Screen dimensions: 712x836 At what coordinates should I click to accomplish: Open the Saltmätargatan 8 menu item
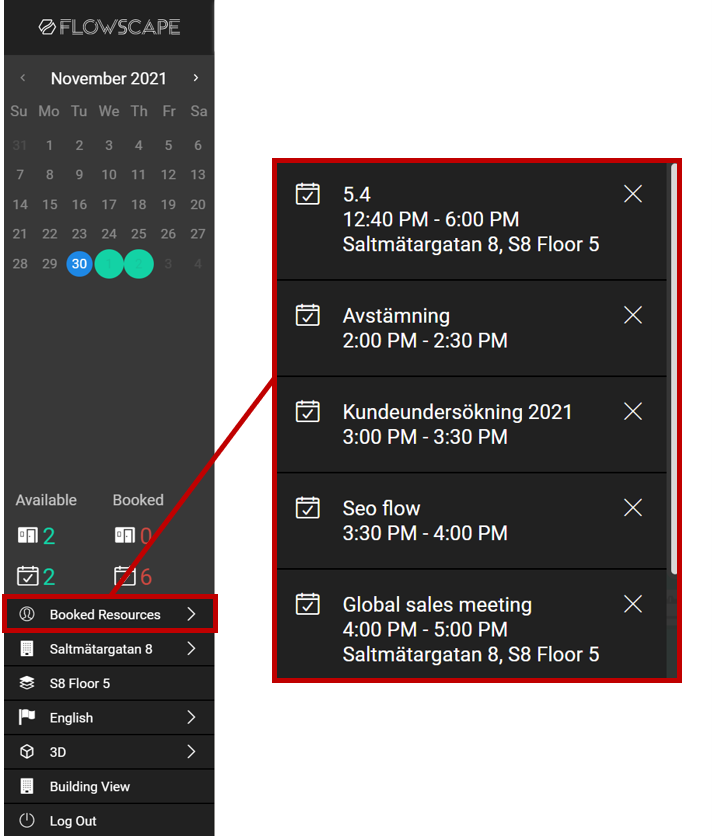(109, 649)
